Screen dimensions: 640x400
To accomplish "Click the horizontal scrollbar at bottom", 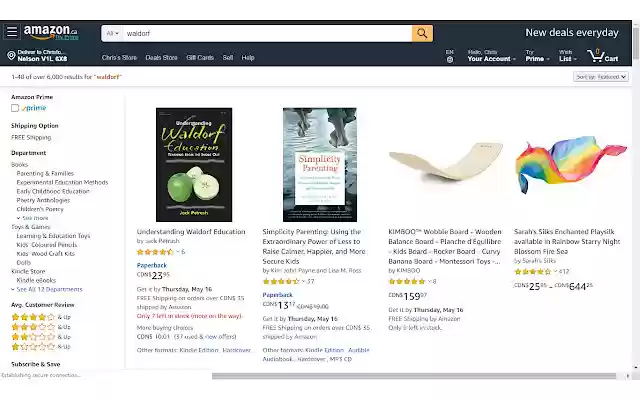I will [413, 376].
